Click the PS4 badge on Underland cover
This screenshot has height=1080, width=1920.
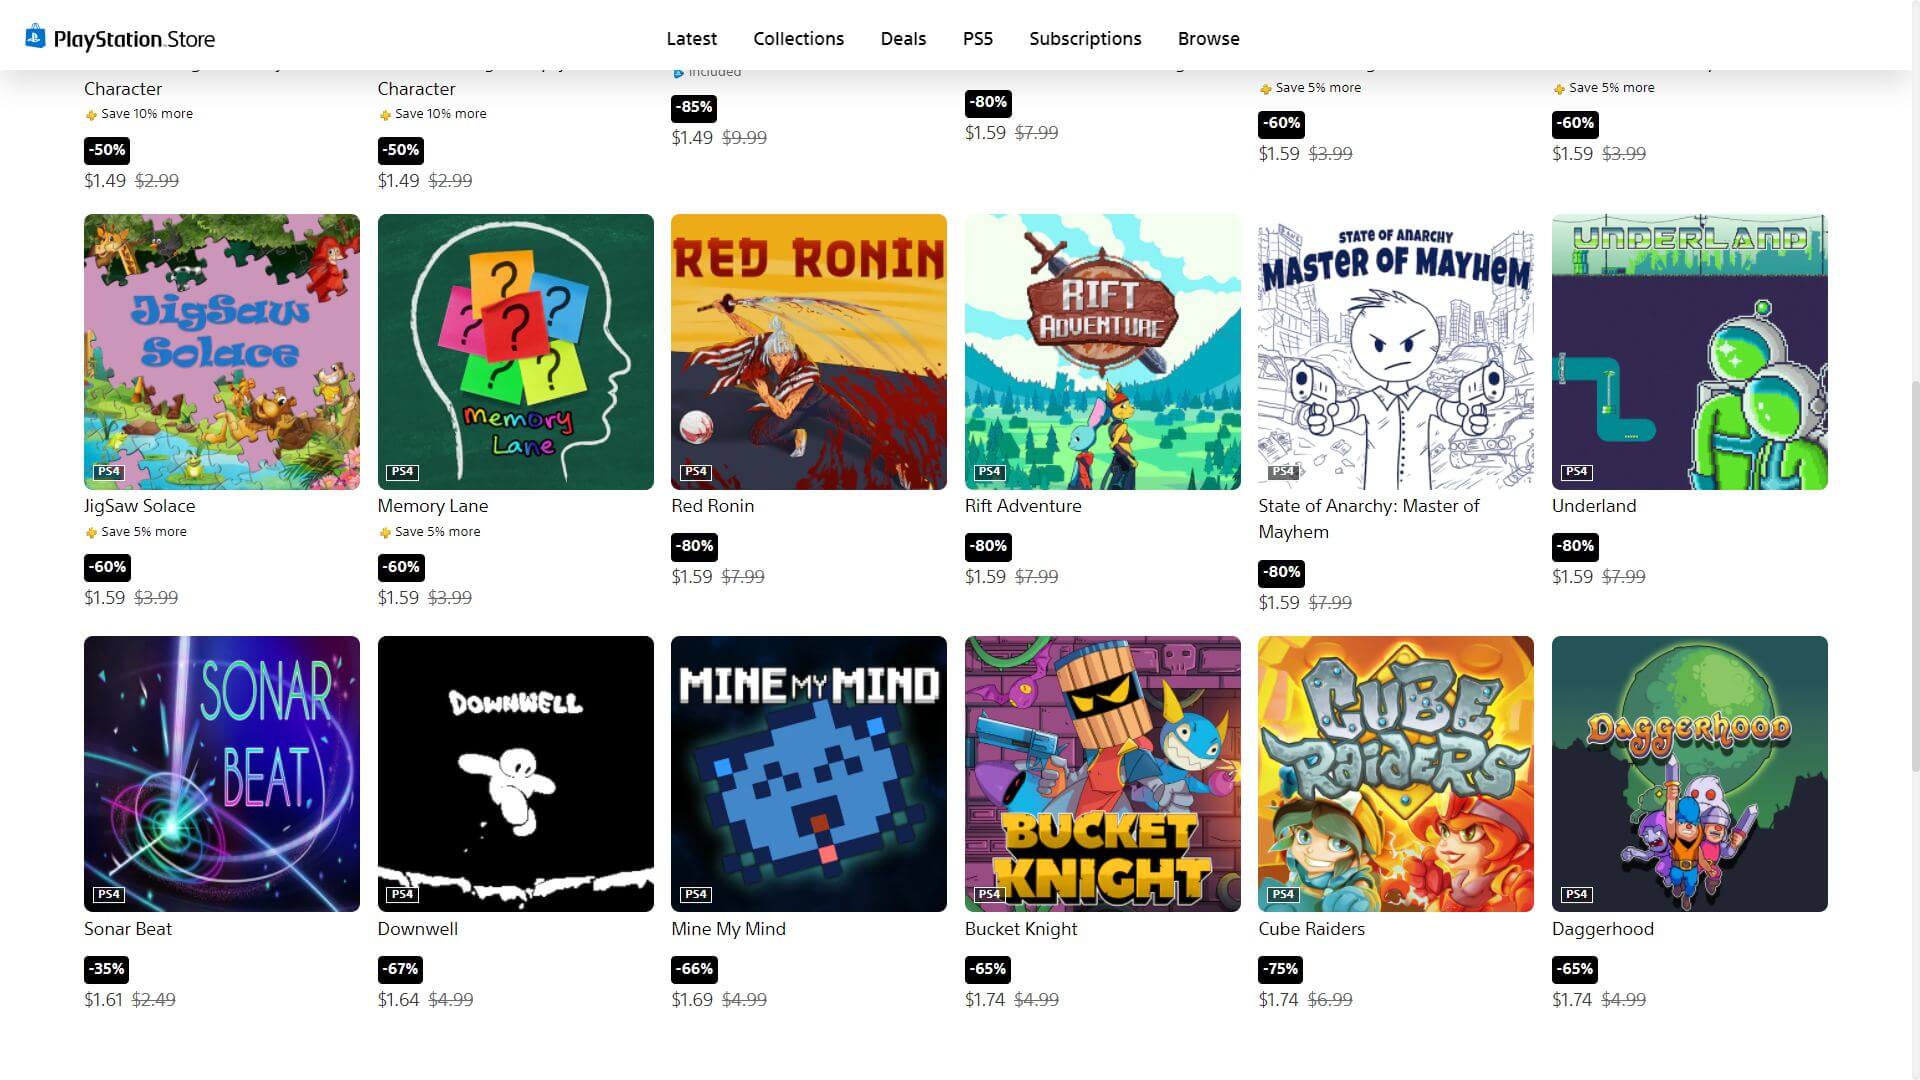(x=1576, y=471)
